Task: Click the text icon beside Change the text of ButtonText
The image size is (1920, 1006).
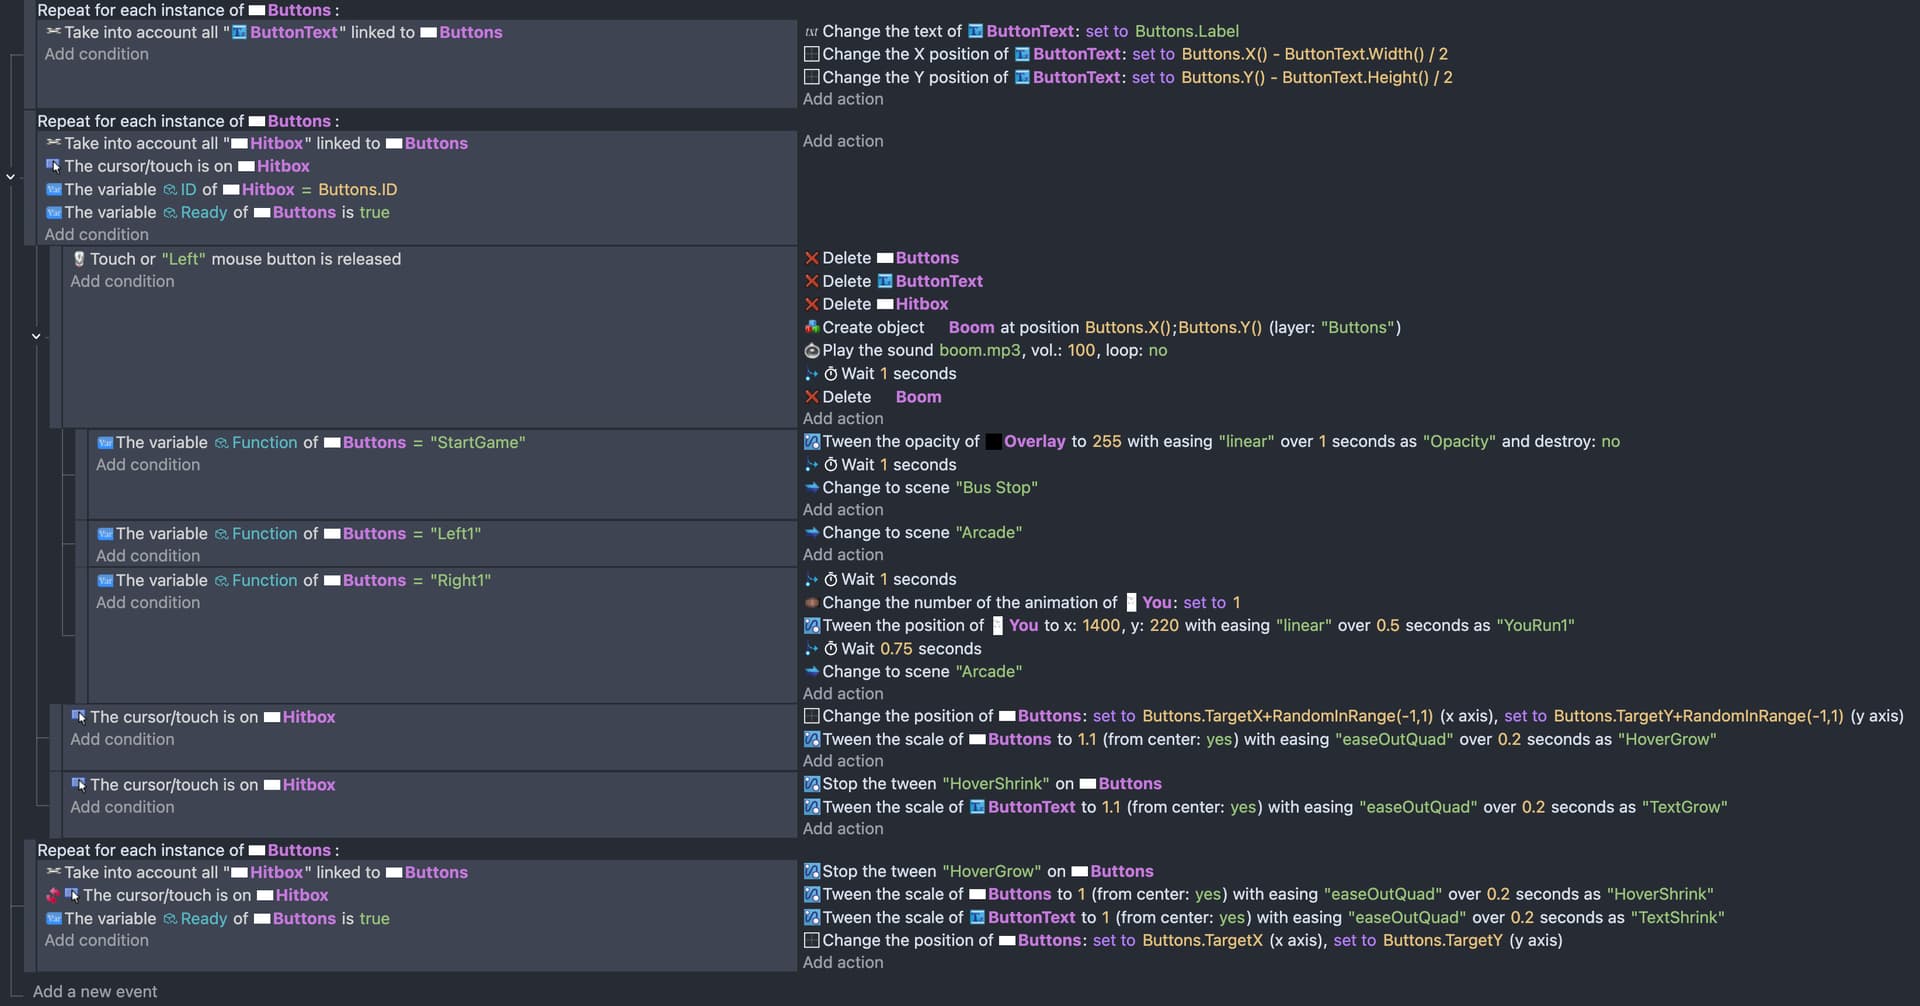Action: [x=811, y=32]
